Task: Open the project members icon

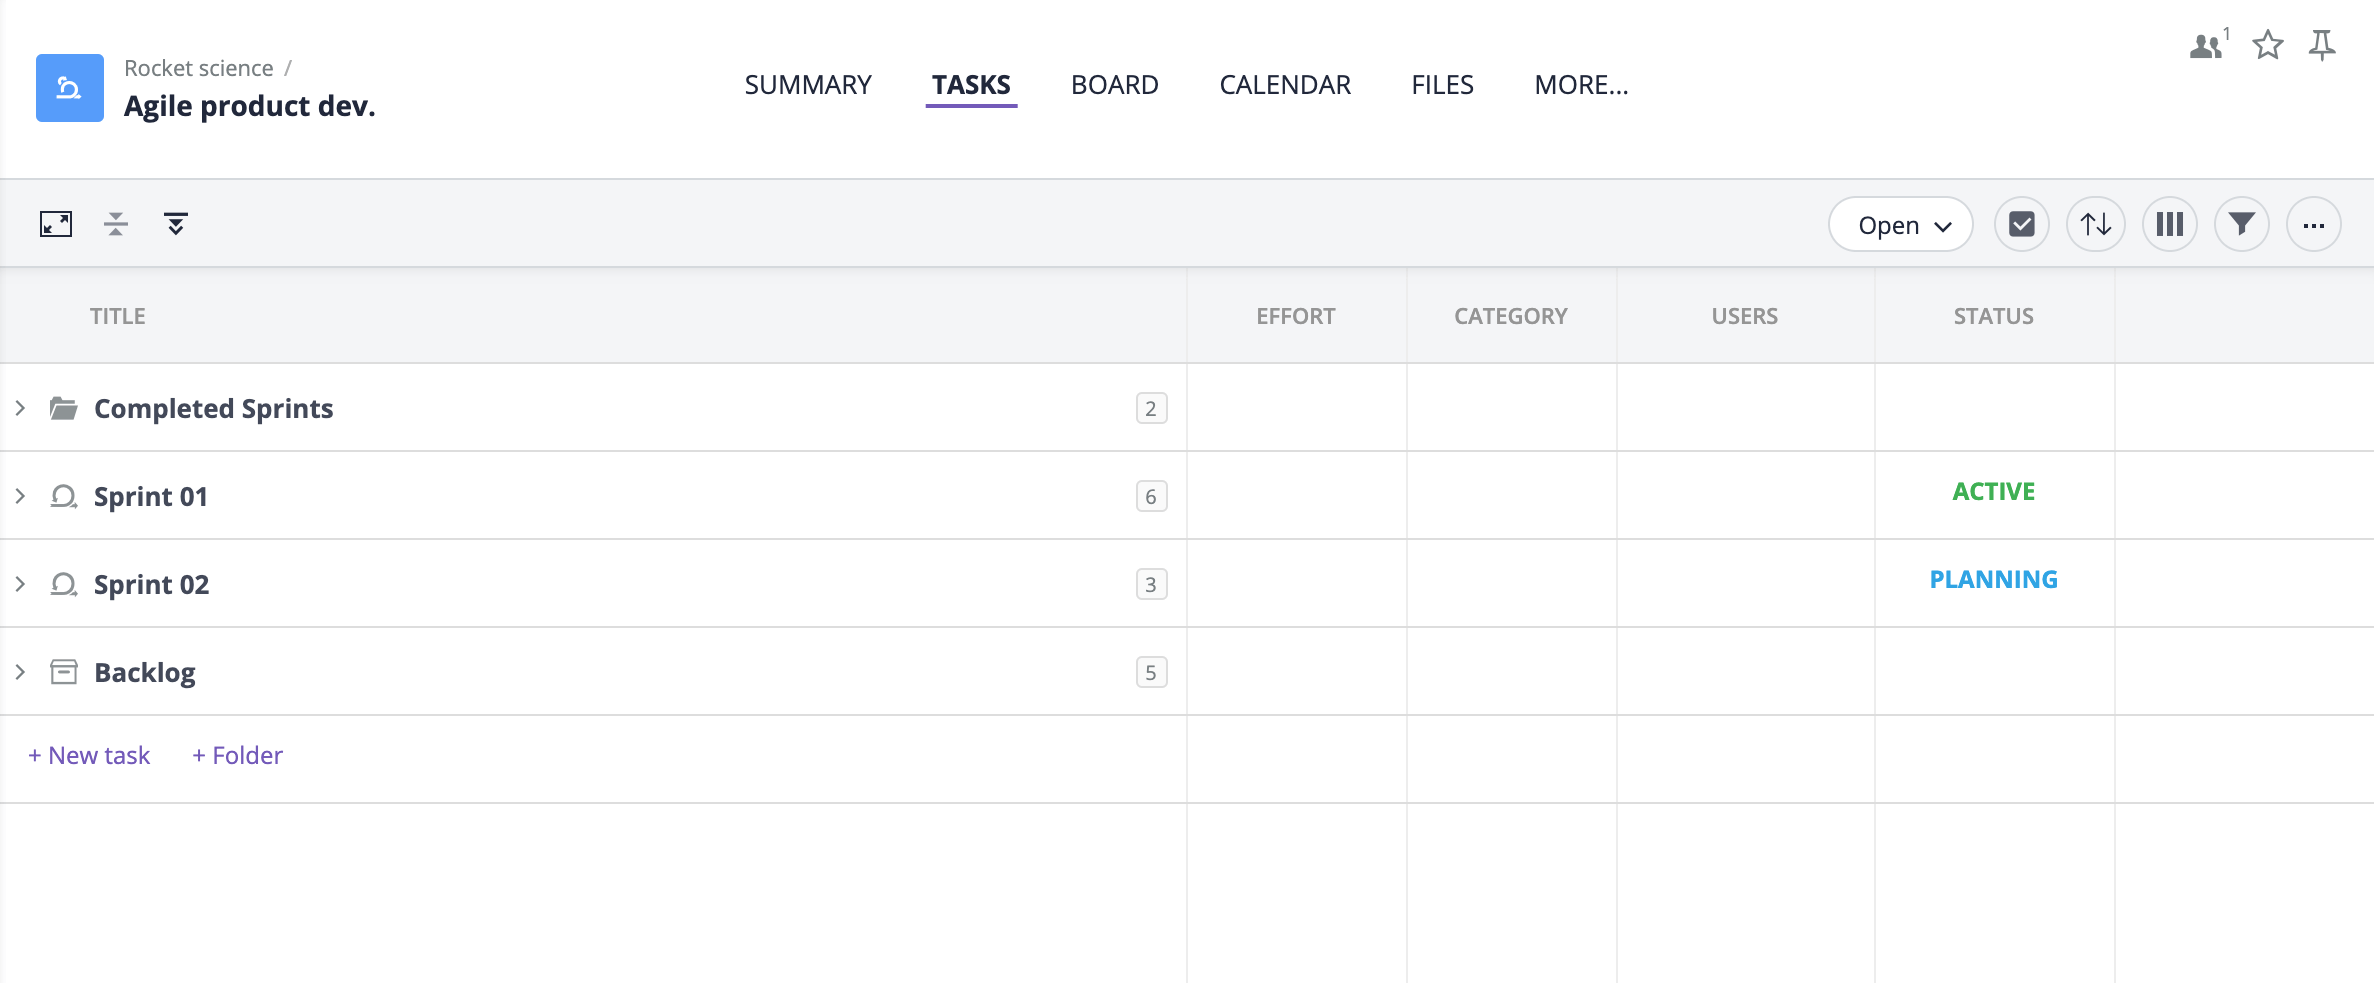Action: 2208,45
